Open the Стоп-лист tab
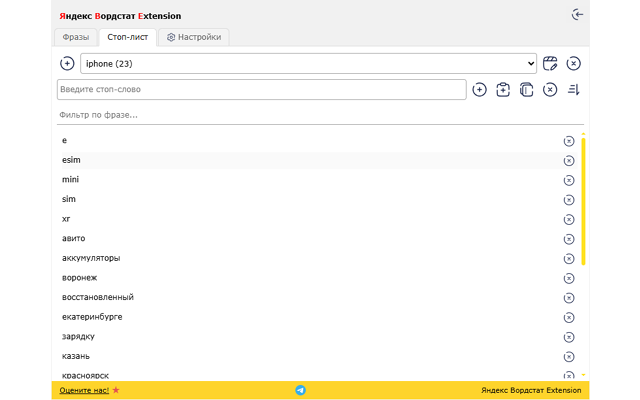 [127, 37]
